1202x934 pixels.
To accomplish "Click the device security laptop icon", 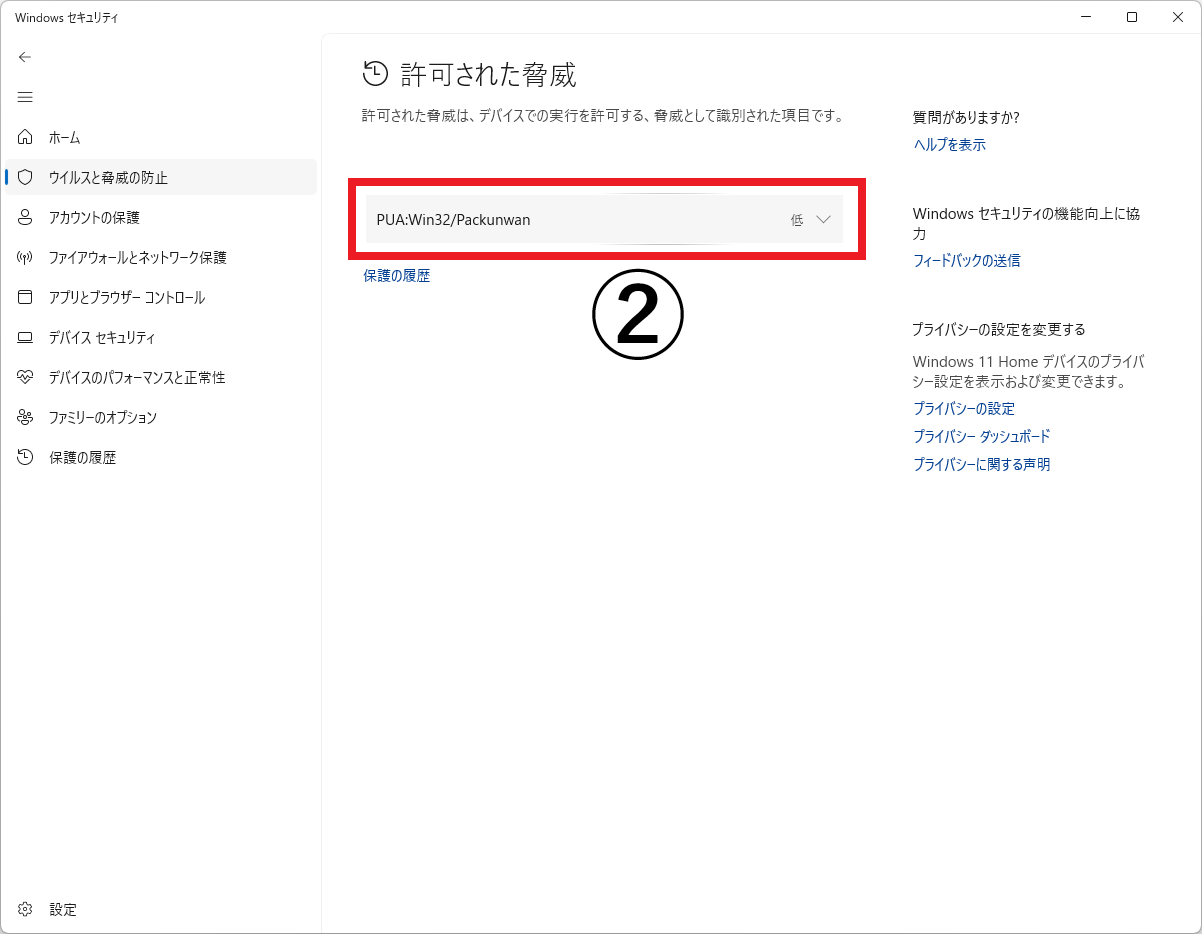I will 26,337.
